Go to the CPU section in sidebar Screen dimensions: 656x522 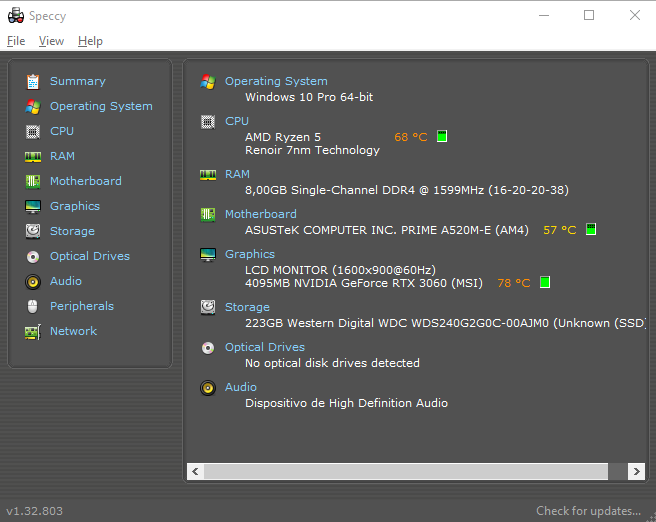[x=62, y=131]
